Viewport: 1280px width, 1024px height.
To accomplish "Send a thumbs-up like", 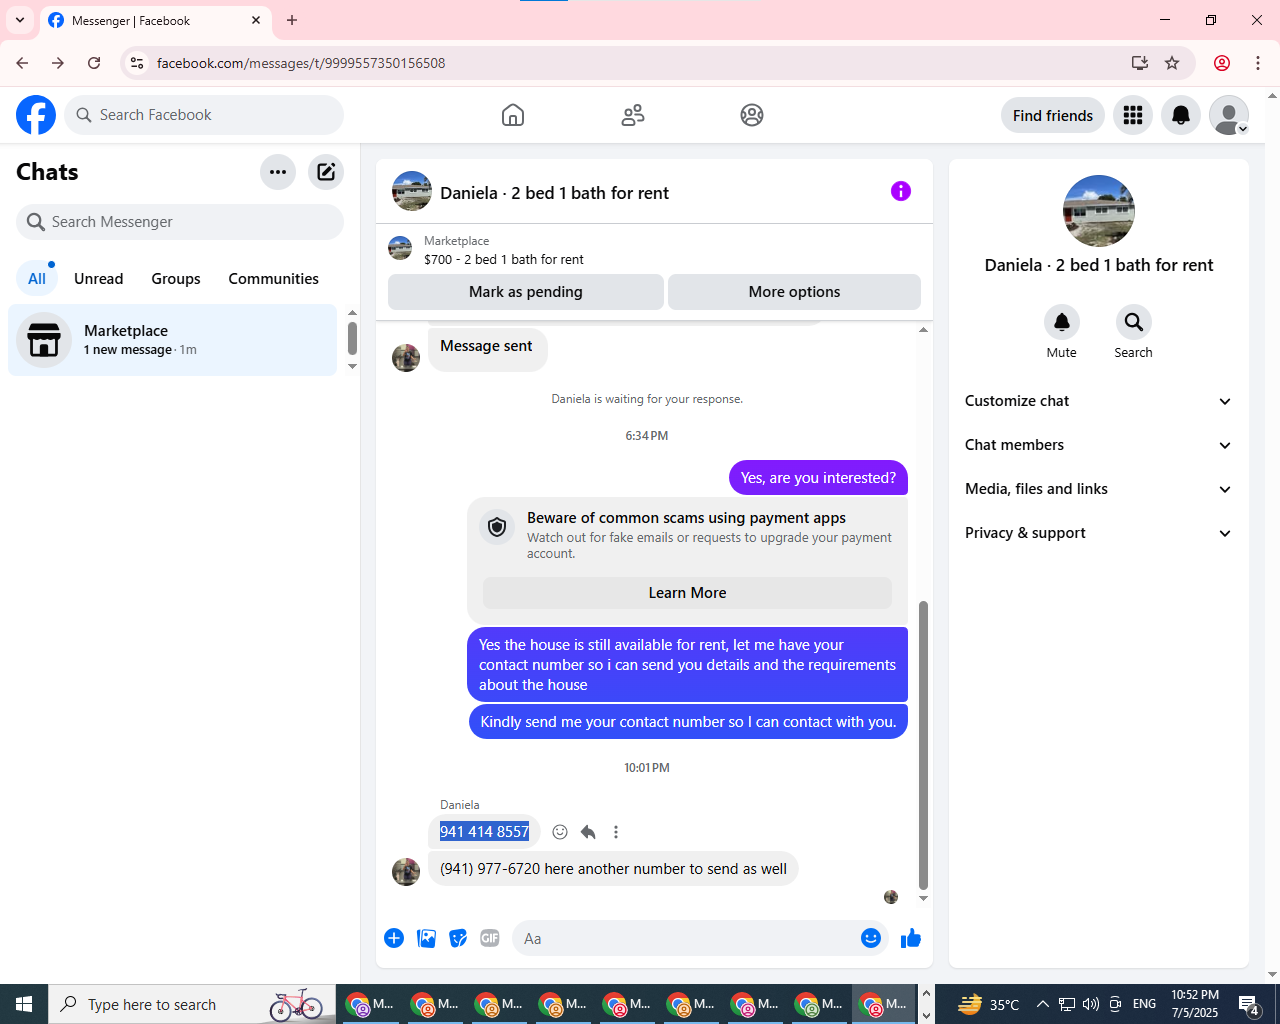I will pyautogui.click(x=911, y=938).
